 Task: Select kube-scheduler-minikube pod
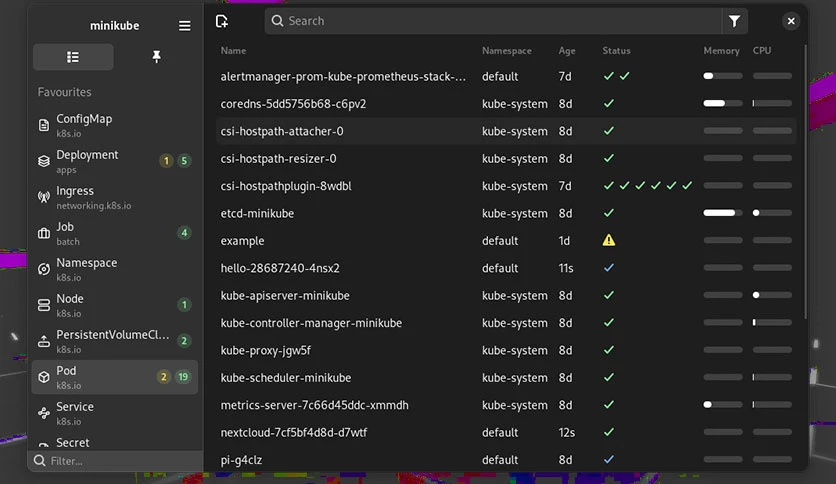click(506, 377)
